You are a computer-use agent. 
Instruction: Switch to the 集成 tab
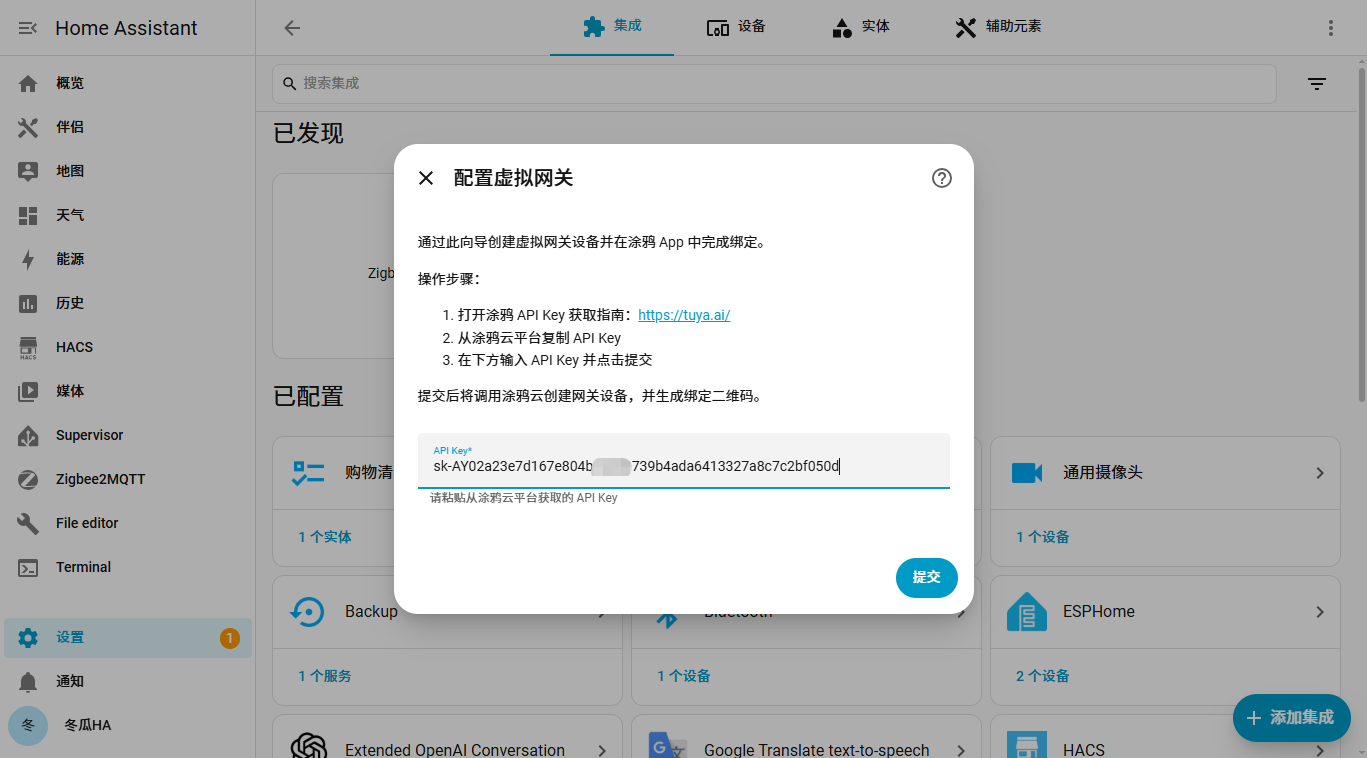612,27
